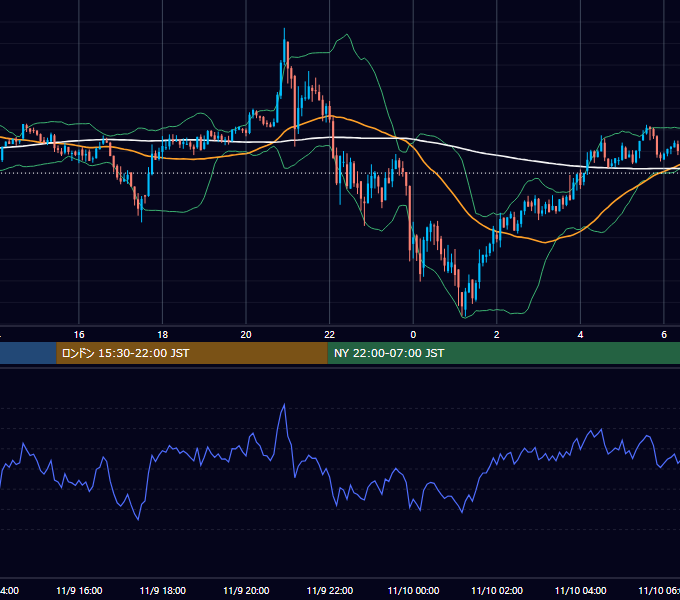Click the 11/9 18:00 date label
The height and width of the screenshot is (600, 680).
(x=163, y=590)
